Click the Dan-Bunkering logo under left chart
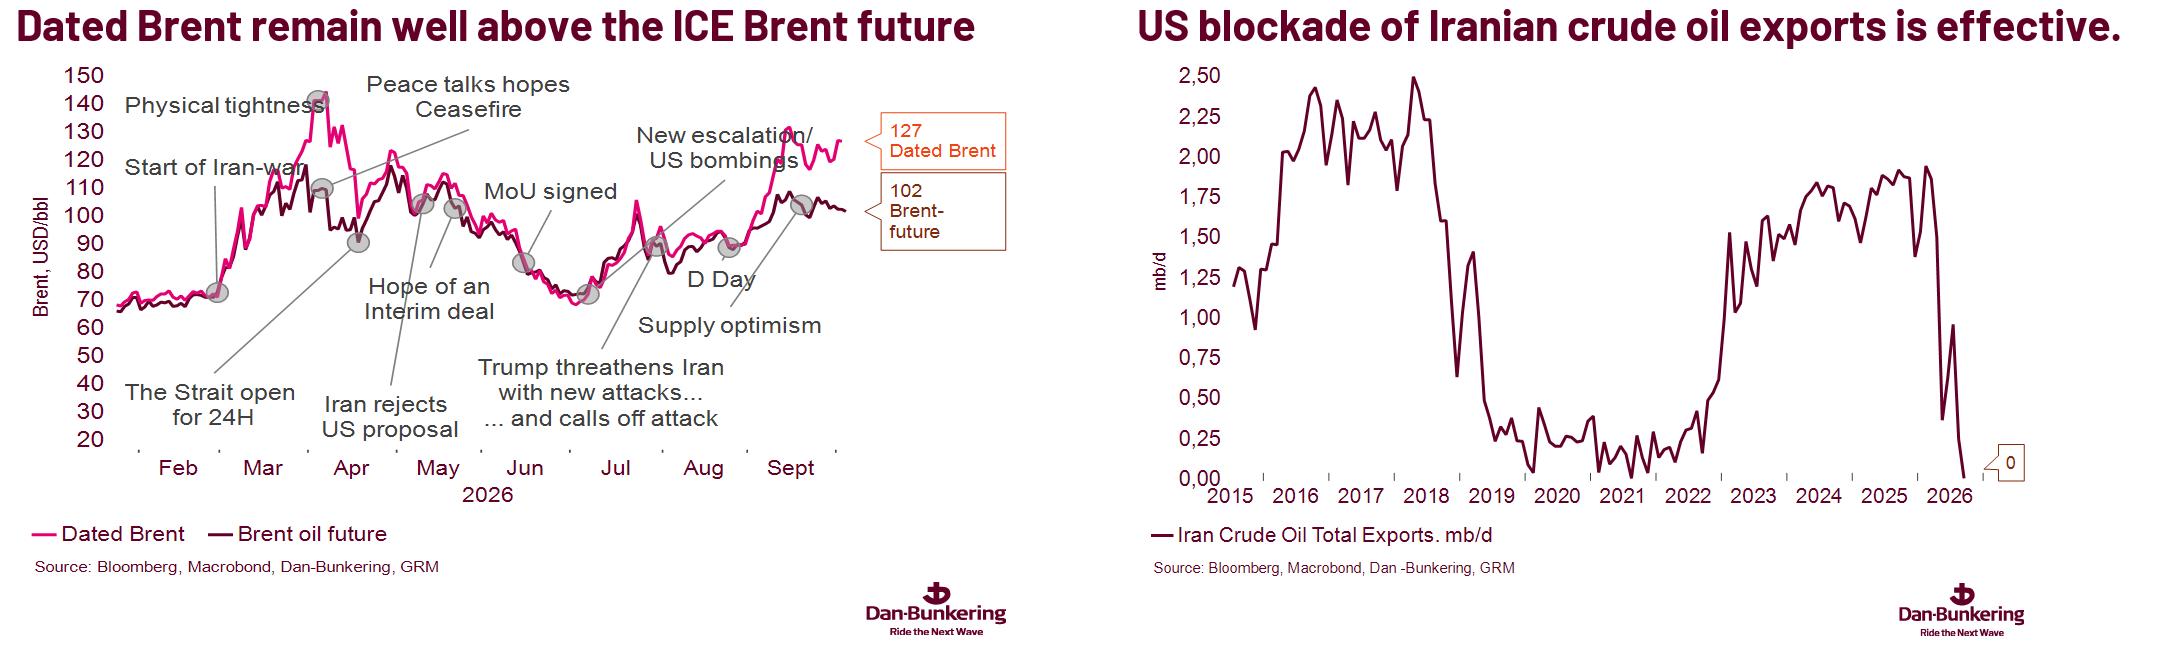This screenshot has width=2176, height=648. click(x=936, y=609)
